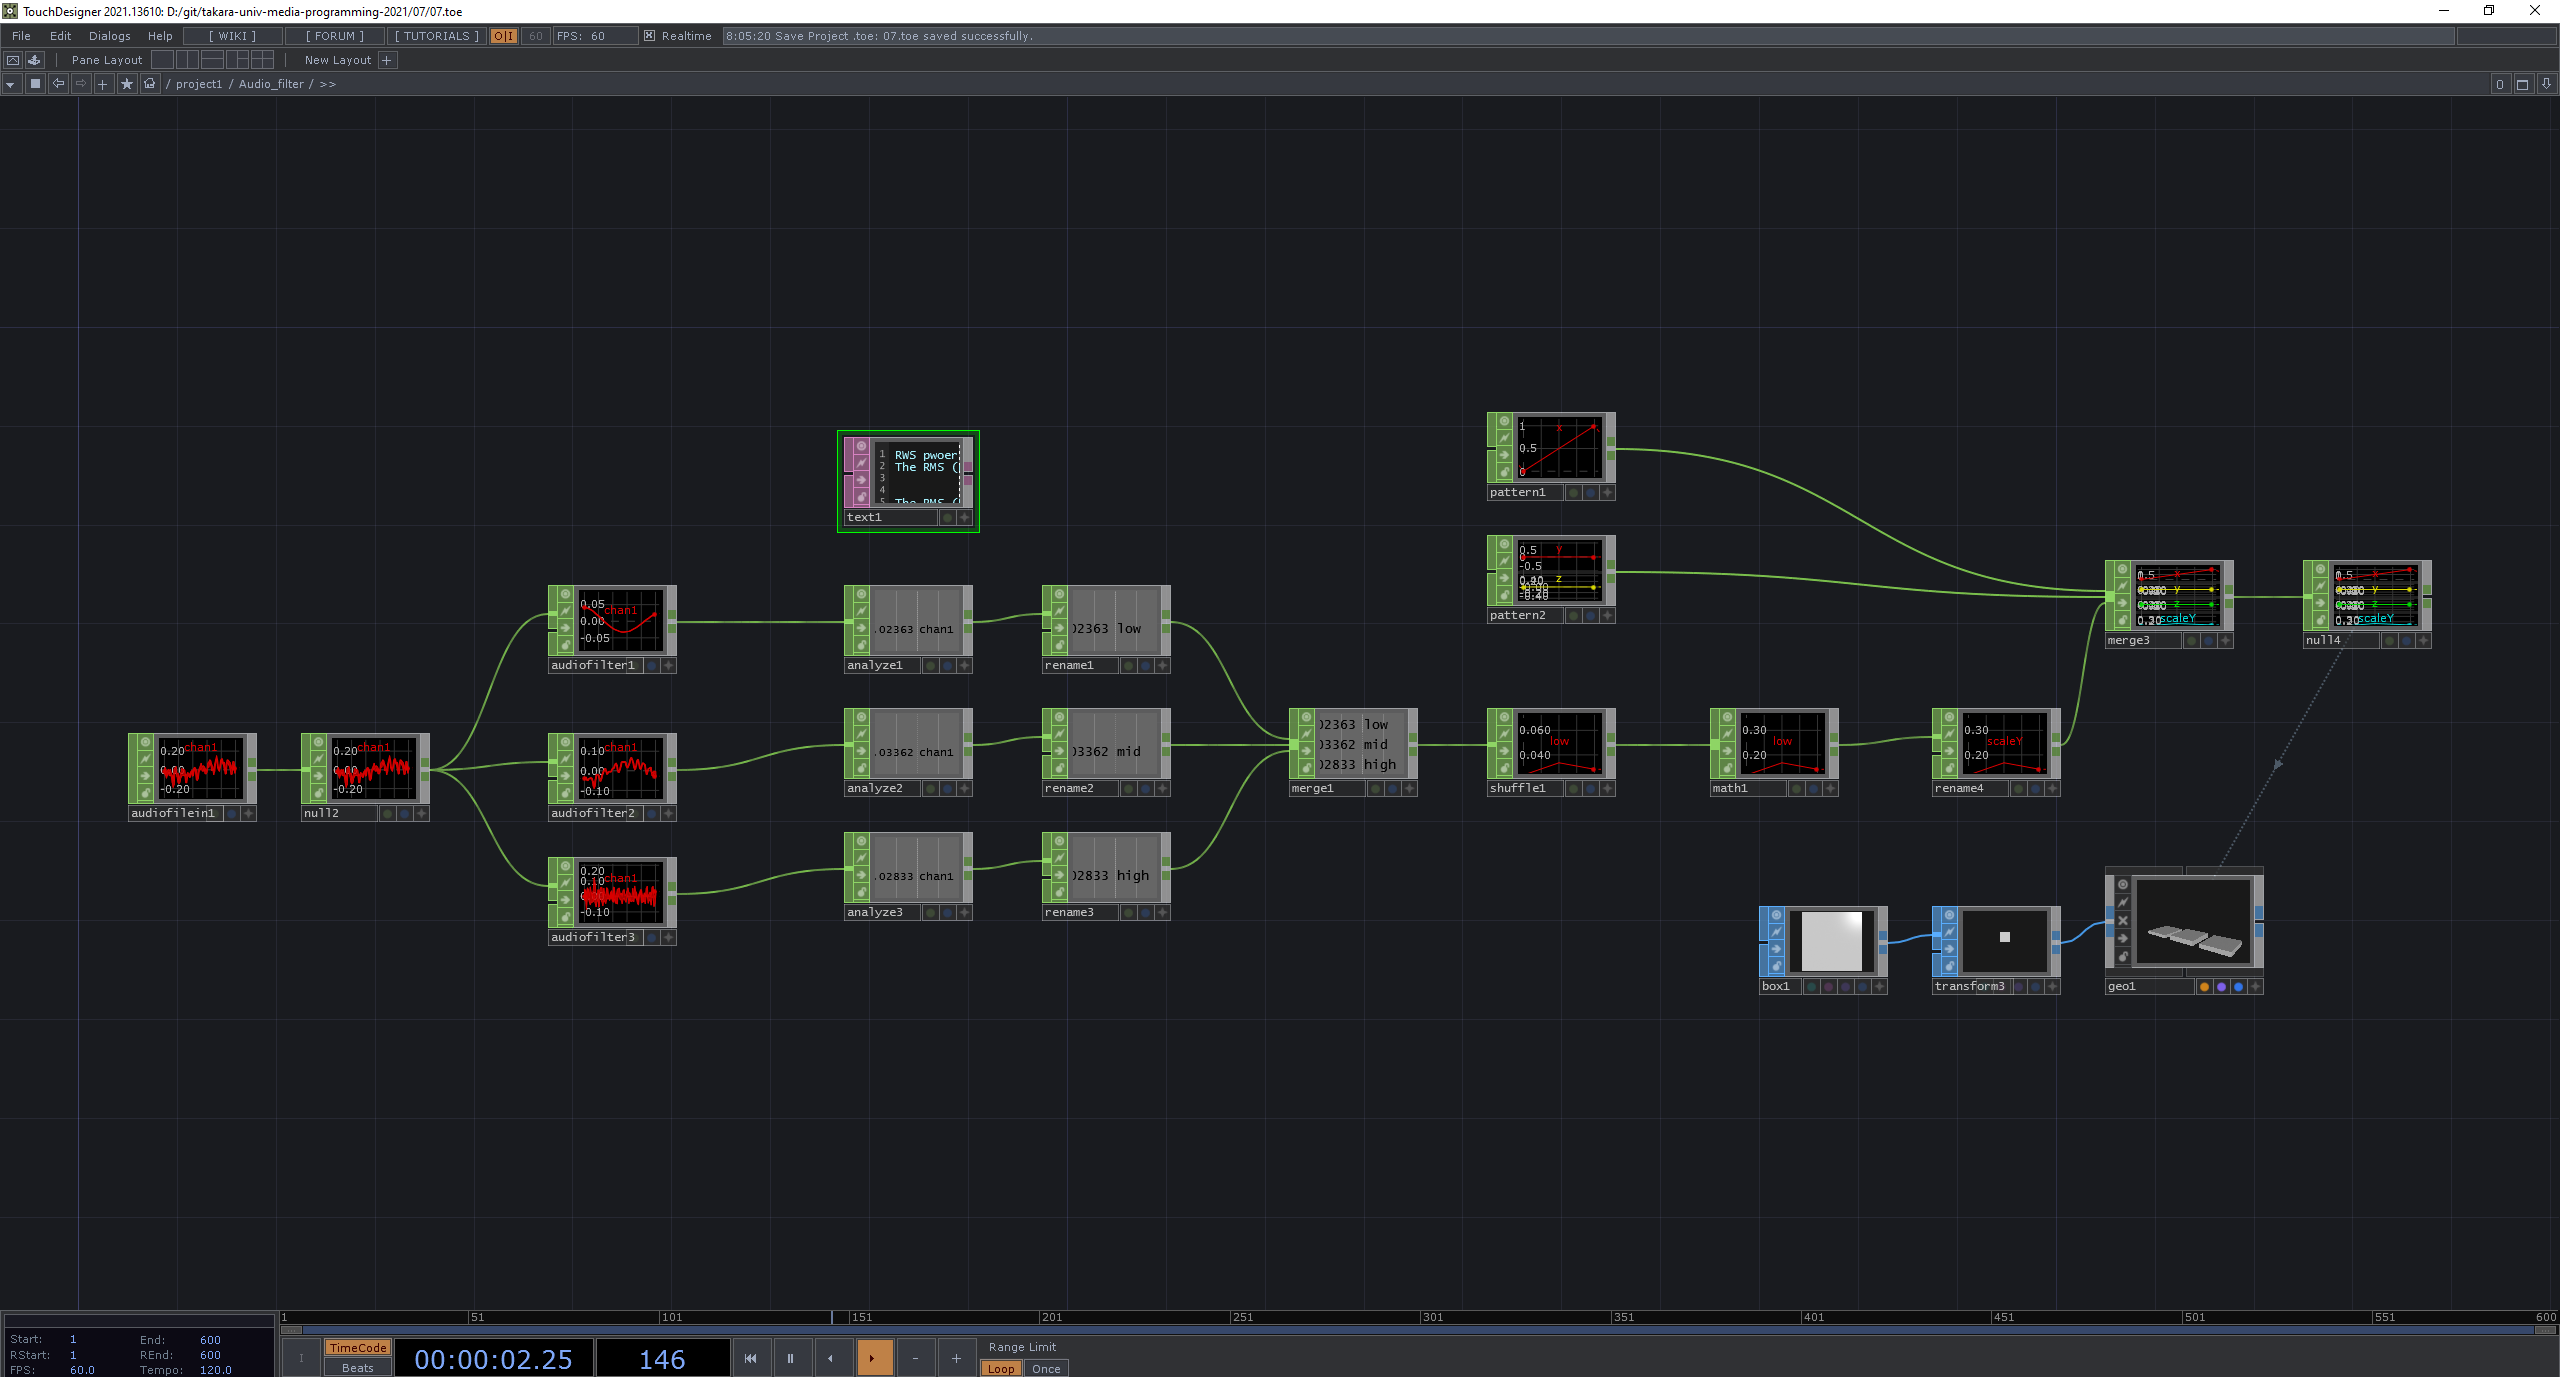The height and width of the screenshot is (1377, 2560).
Task: Open the pane type dropdown triangle
Action: click(10, 83)
